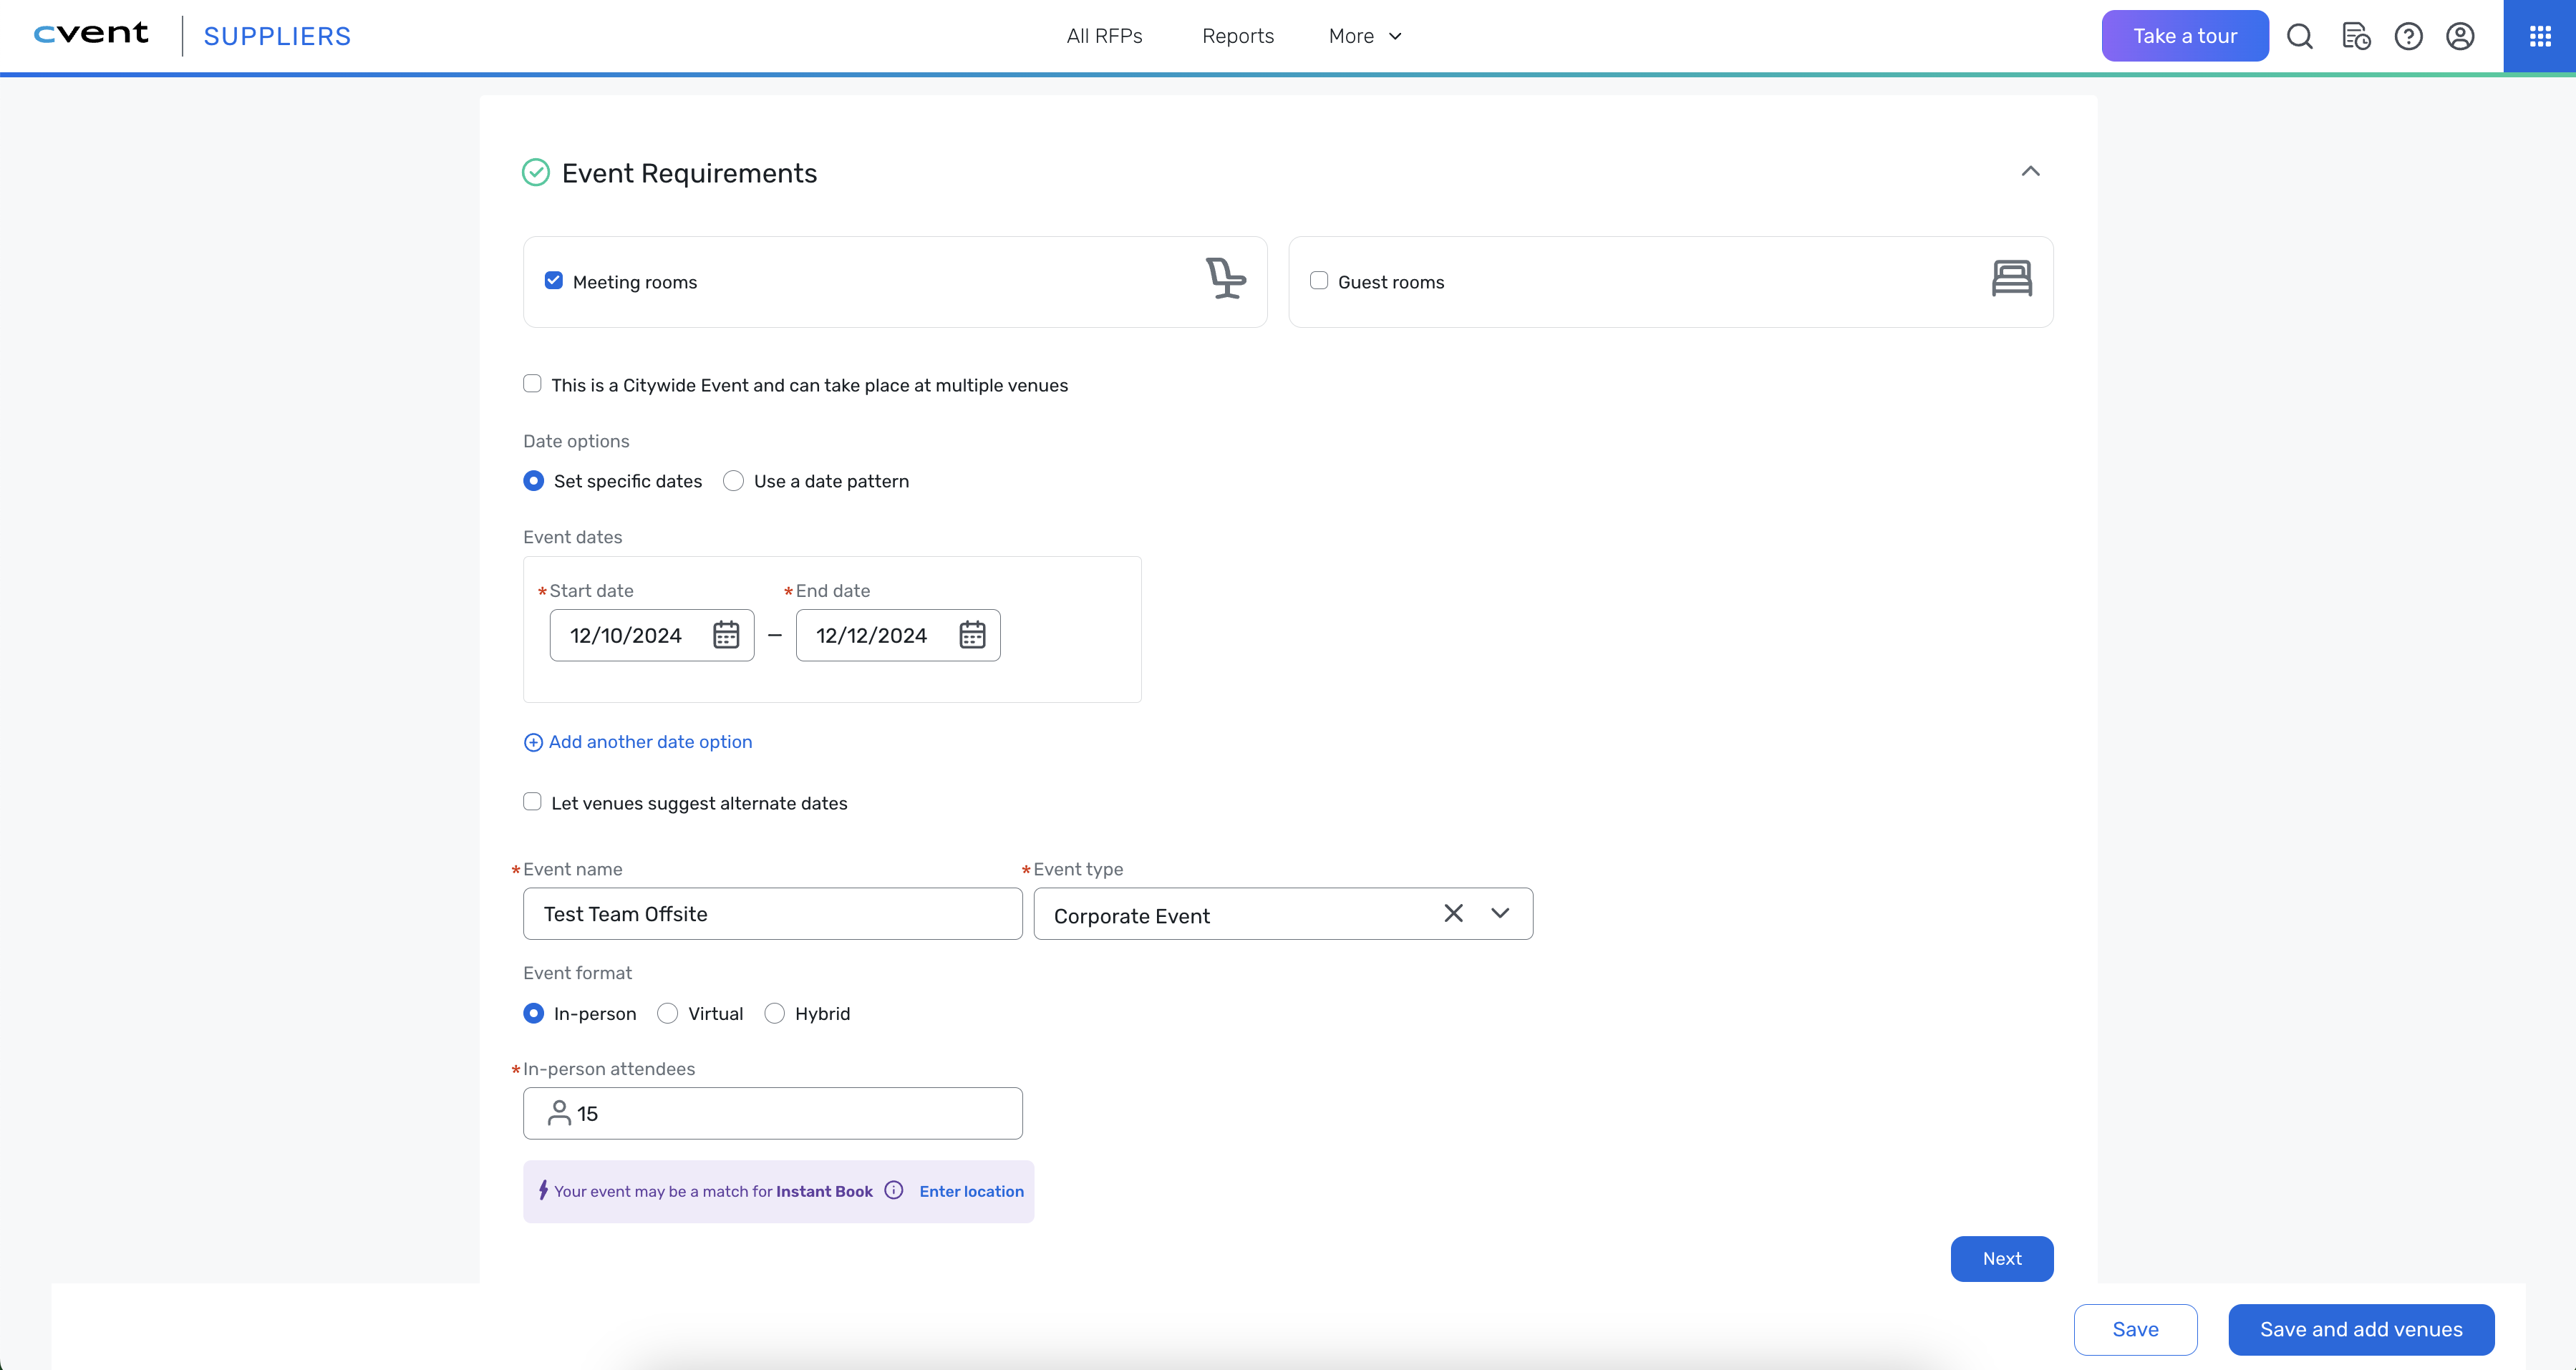Image resolution: width=2576 pixels, height=1370 pixels.
Task: Click Save and add venues button
Action: pyautogui.click(x=2361, y=1329)
